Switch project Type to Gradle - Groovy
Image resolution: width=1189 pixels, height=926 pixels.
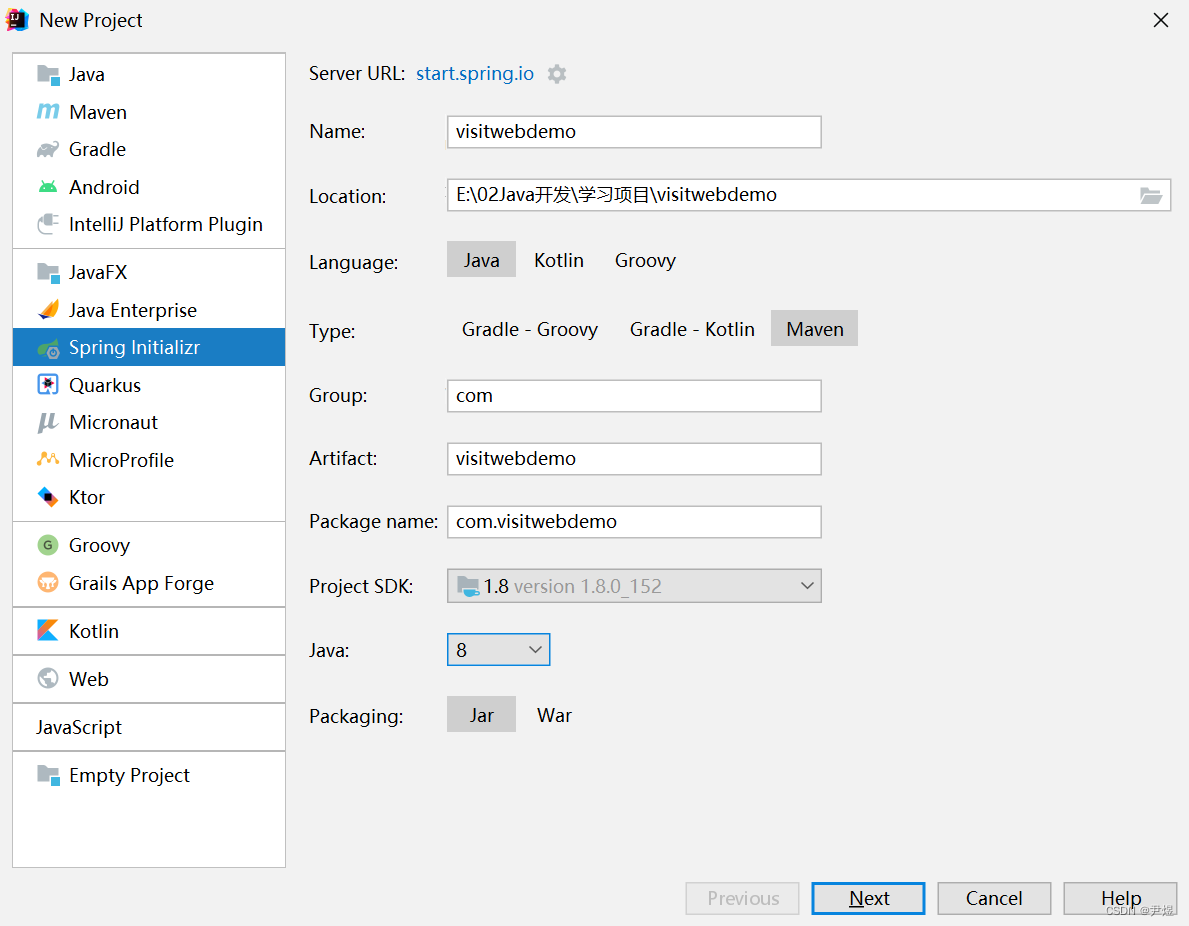point(529,328)
